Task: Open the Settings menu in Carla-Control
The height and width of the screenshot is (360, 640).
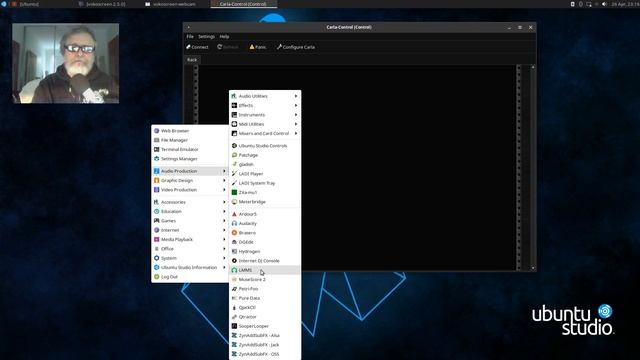Action: pos(206,37)
